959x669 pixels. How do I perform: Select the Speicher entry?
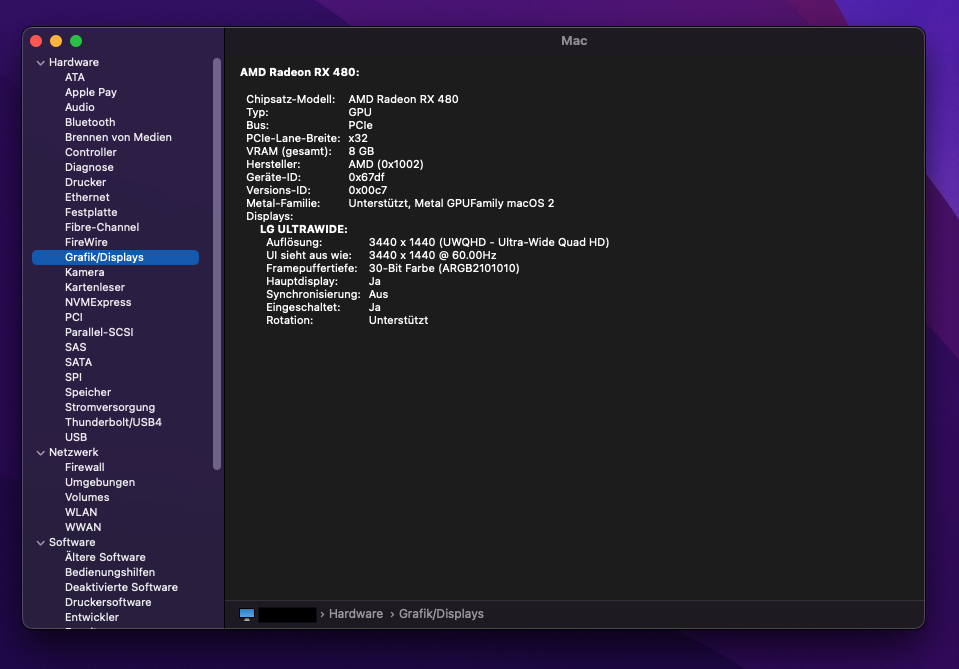tap(88, 392)
